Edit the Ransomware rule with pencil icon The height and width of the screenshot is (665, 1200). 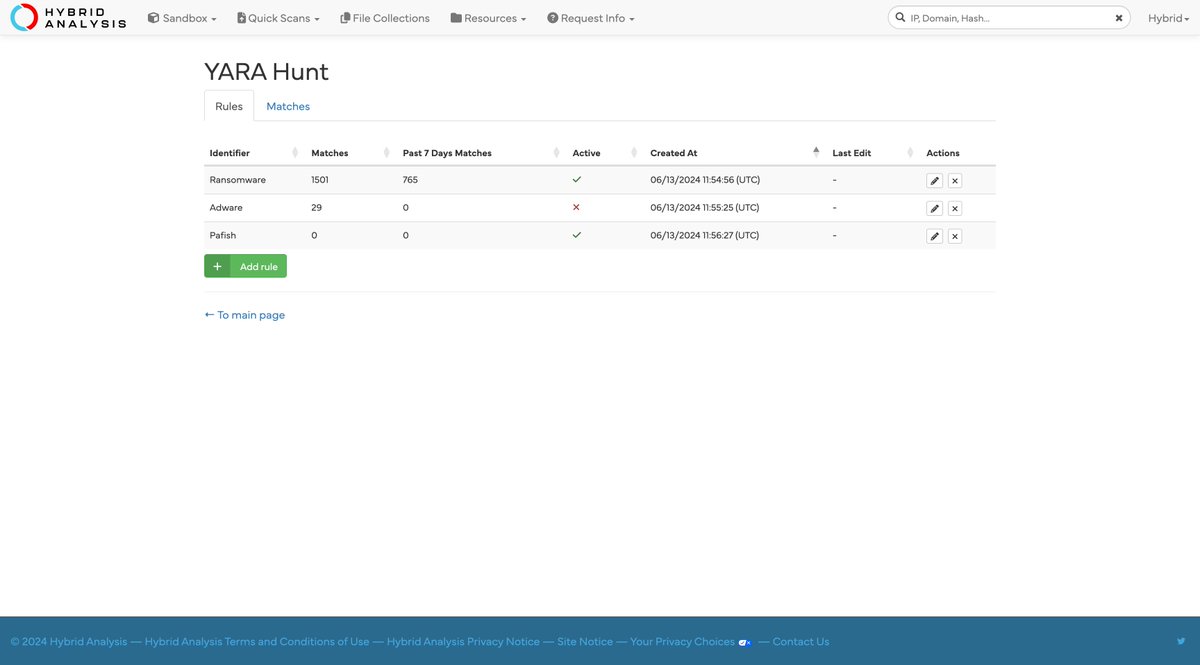point(934,181)
